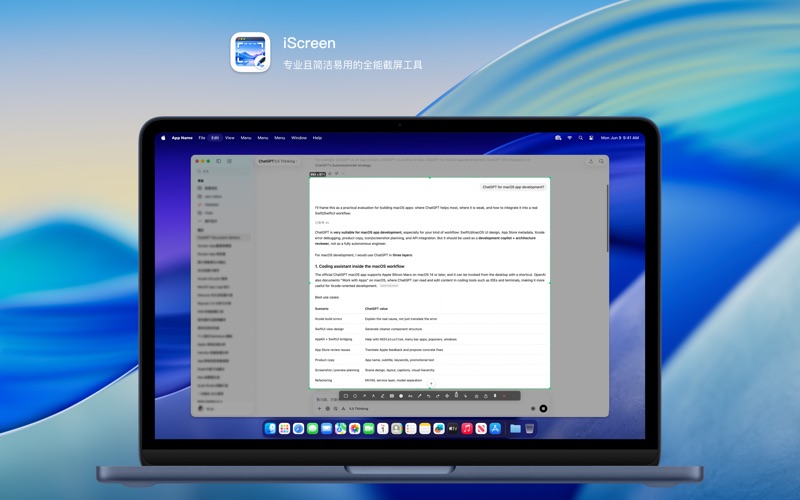Click the share icon in ChatGPT window header
This screenshot has width=800, height=500.
click(591, 161)
